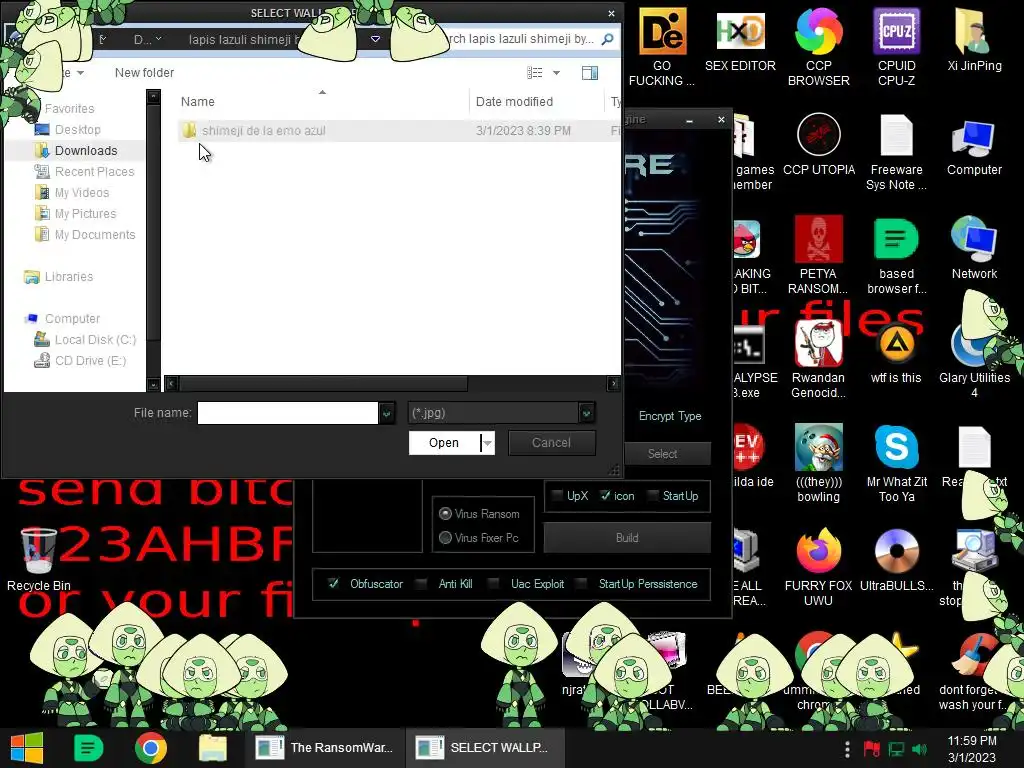This screenshot has height=768, width=1024.
Task: Open Rwandan Genocid desktop icon
Action: [x=818, y=359]
